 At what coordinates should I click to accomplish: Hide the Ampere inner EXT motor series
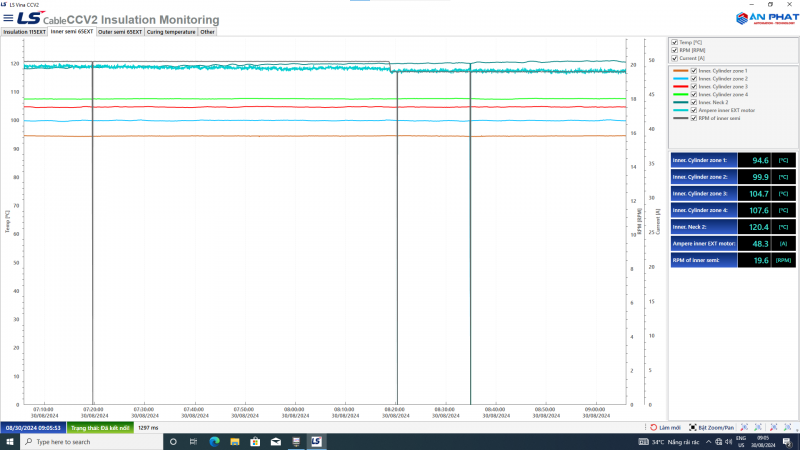(694, 110)
